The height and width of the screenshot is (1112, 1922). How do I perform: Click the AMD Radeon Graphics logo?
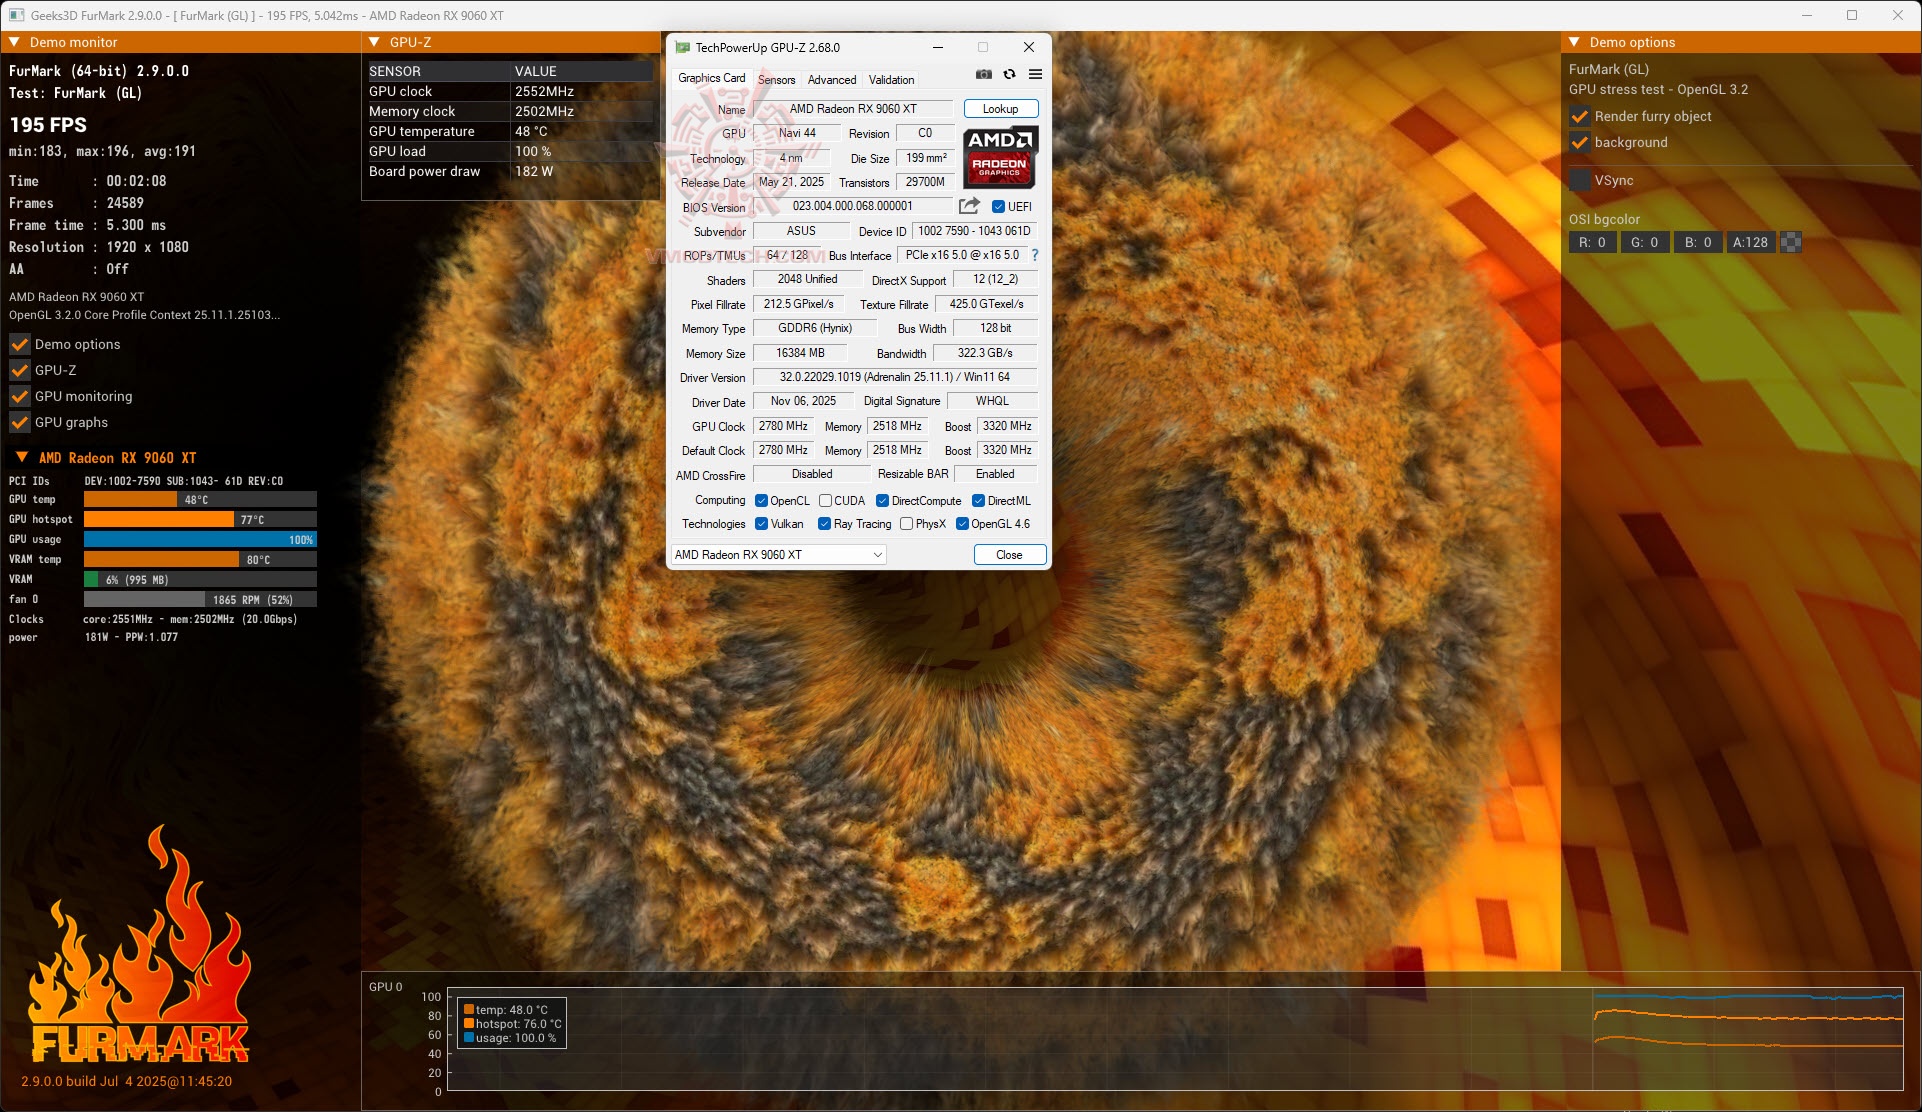pyautogui.click(x=999, y=157)
